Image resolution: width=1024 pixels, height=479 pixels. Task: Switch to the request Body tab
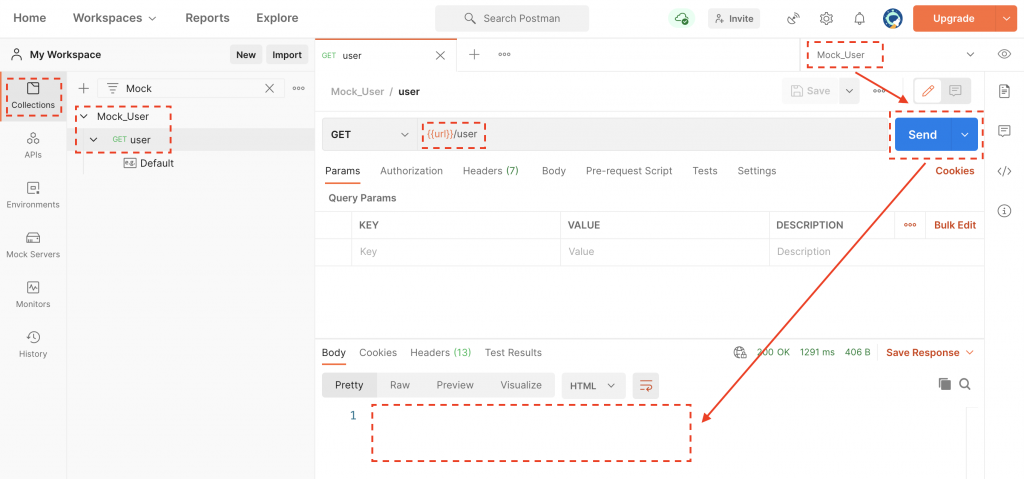coord(554,171)
